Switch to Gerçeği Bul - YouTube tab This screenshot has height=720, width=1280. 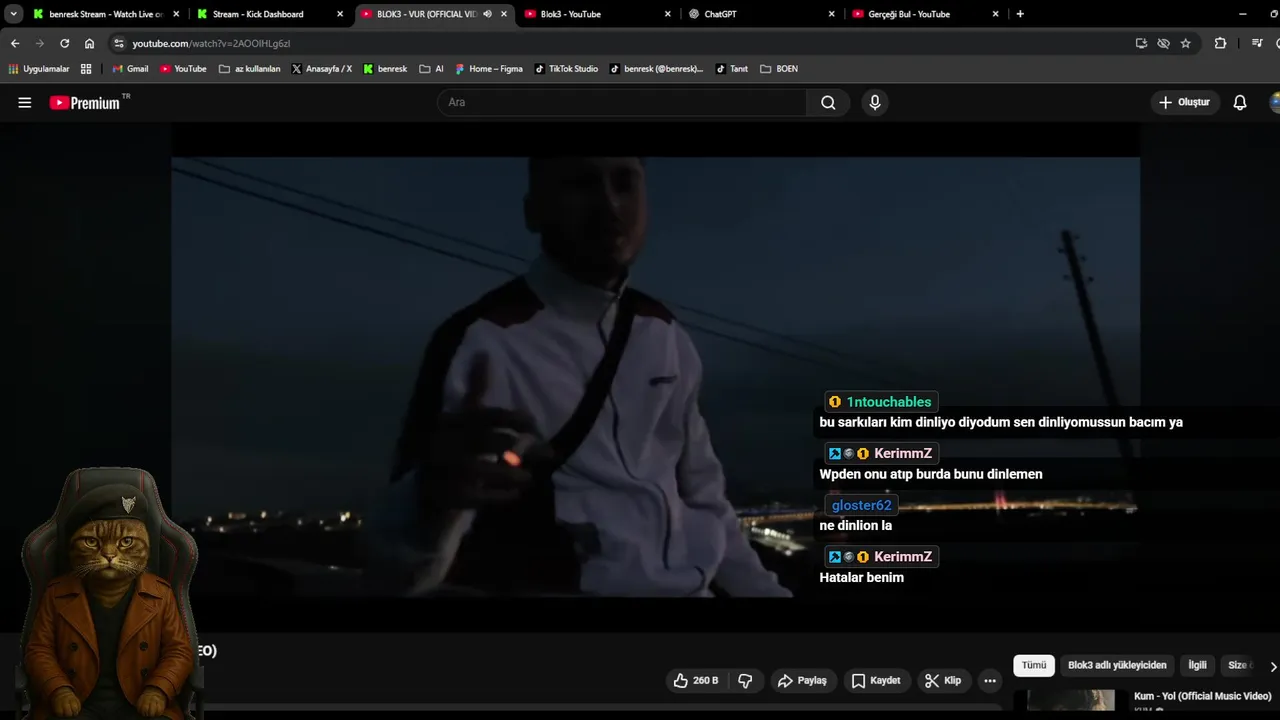(924, 14)
